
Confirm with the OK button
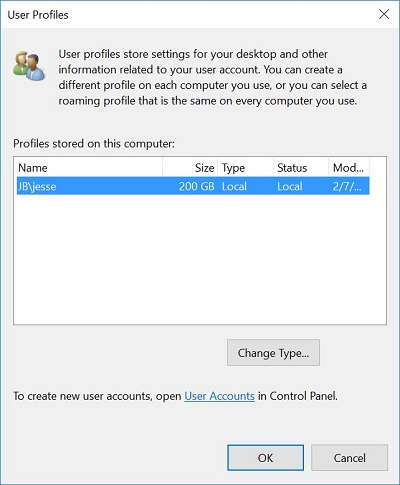pos(265,458)
